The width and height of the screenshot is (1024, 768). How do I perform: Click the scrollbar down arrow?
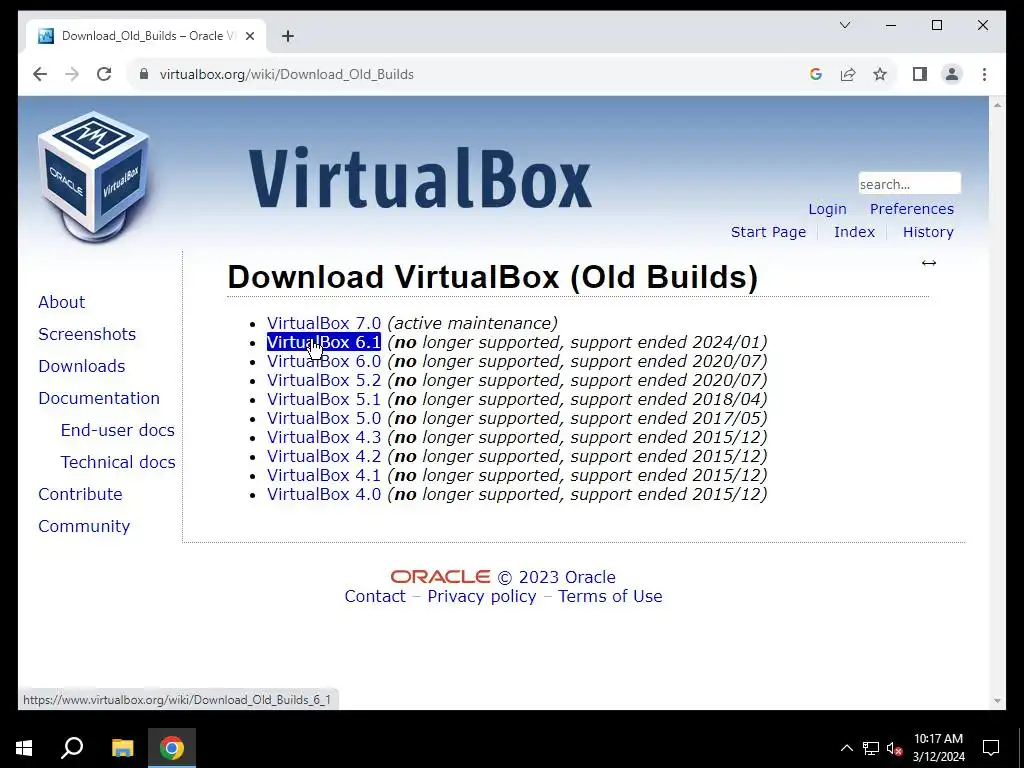997,701
